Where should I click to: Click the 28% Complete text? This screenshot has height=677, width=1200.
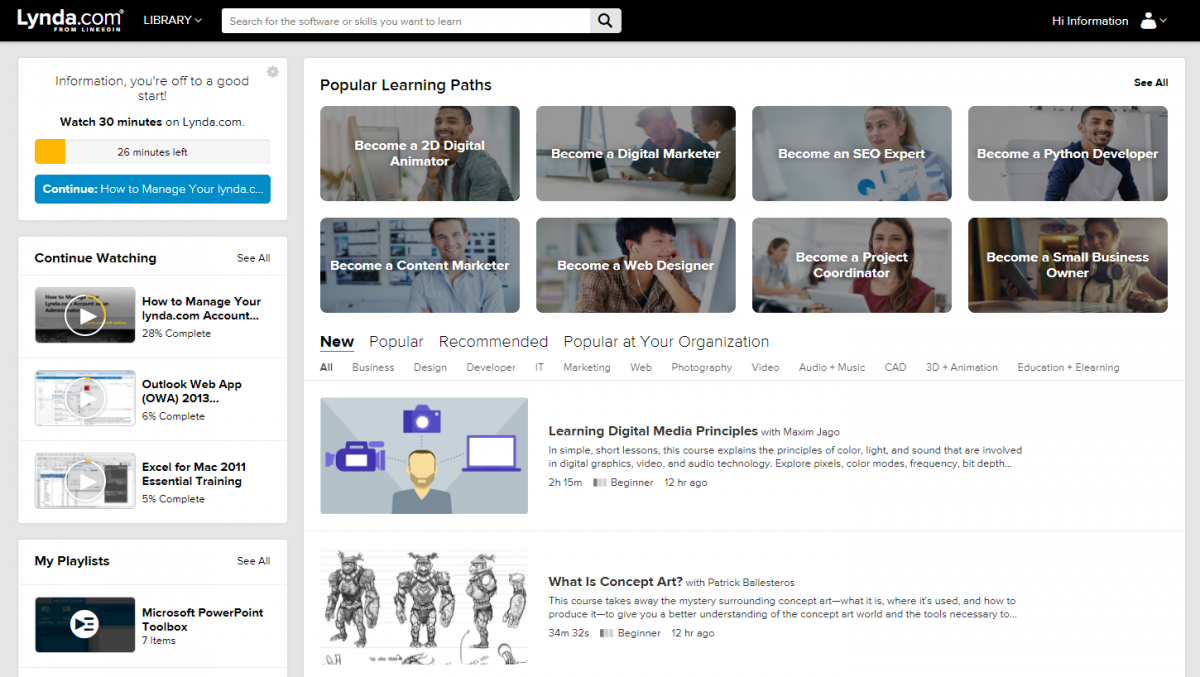176,333
